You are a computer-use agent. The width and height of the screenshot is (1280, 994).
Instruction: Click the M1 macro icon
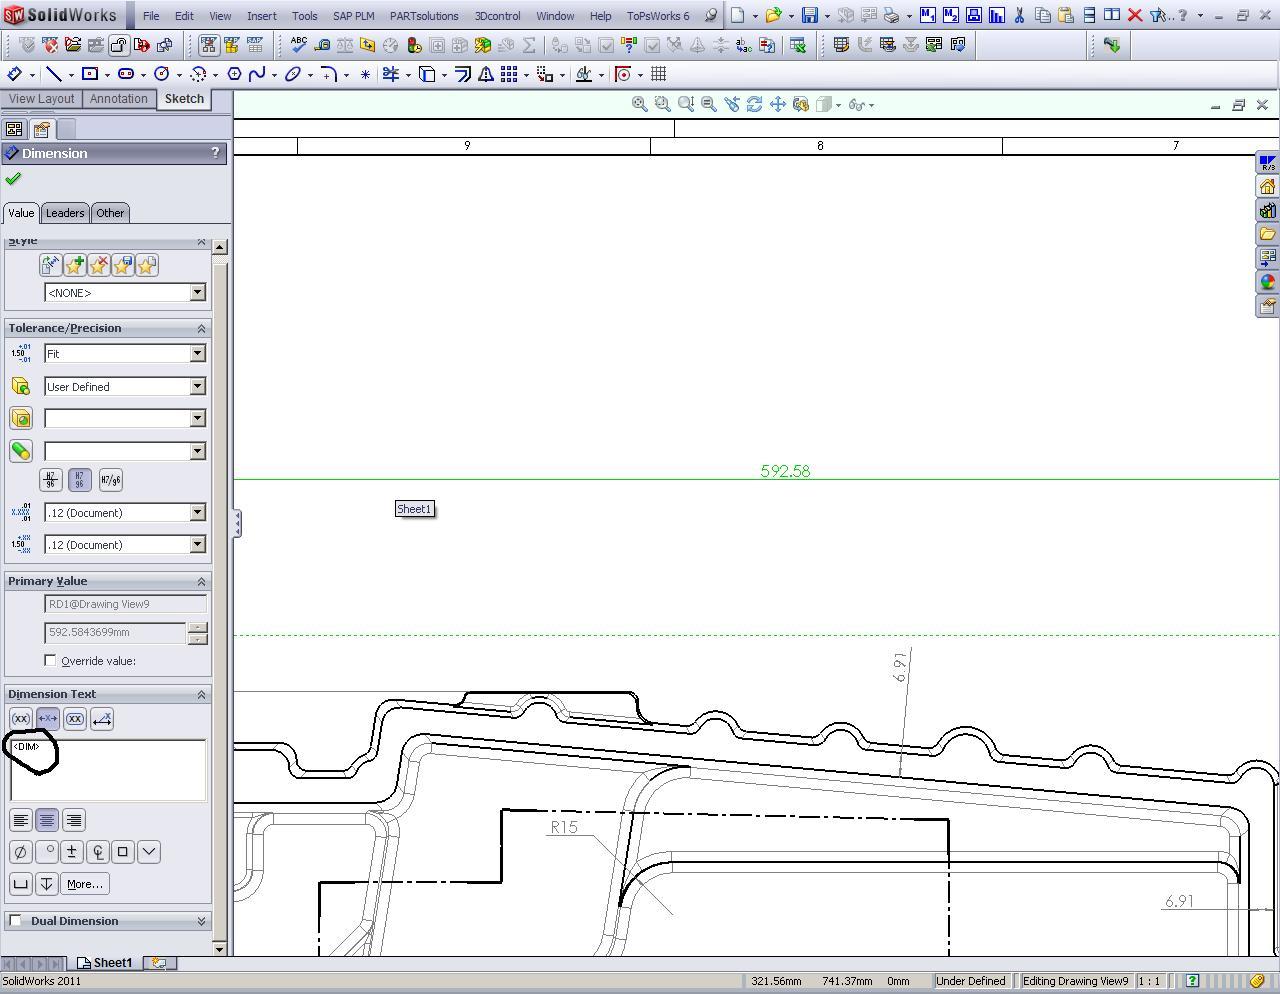[x=927, y=16]
